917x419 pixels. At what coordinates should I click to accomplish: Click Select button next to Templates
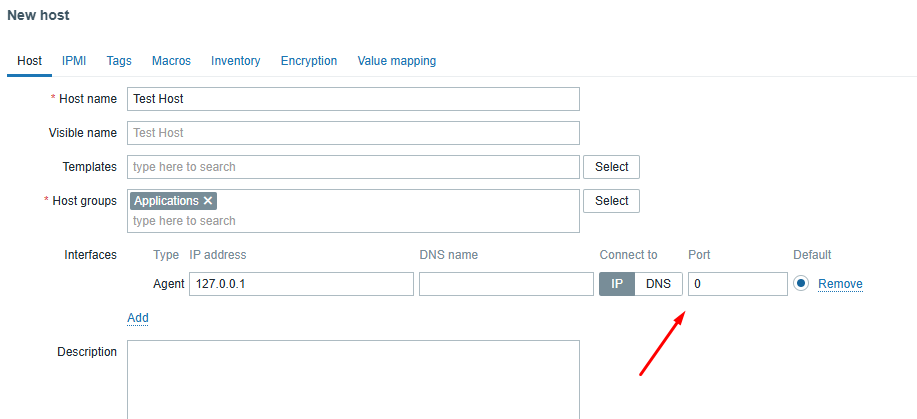[x=612, y=167]
